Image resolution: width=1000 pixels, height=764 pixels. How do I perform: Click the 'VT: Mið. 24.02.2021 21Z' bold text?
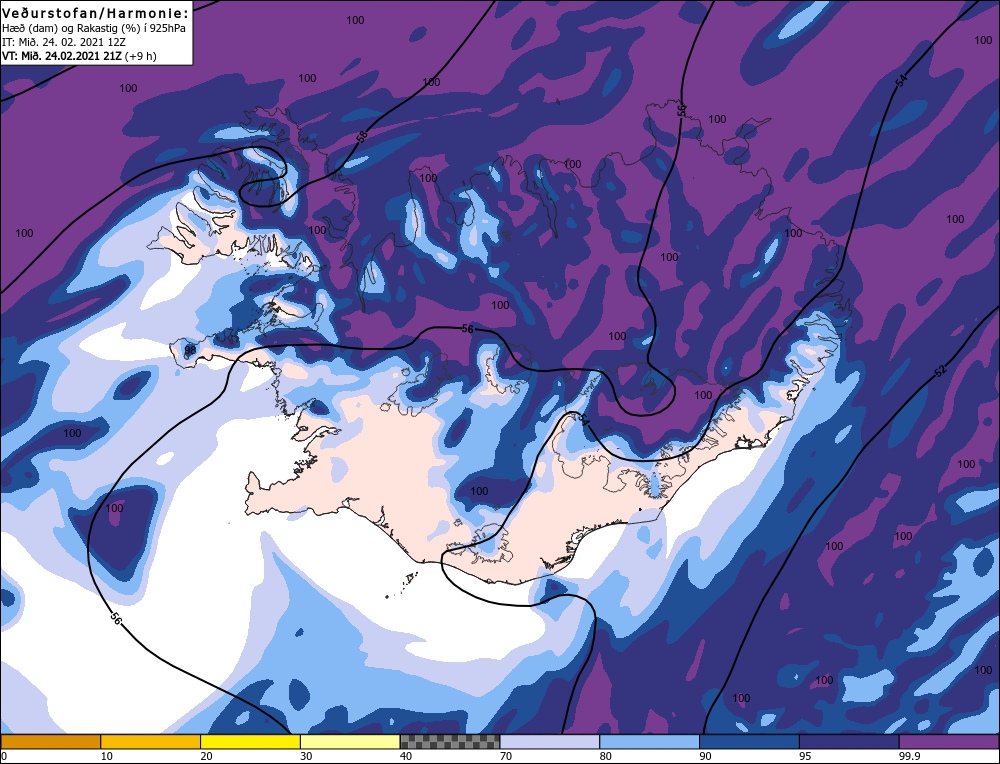coord(62,56)
